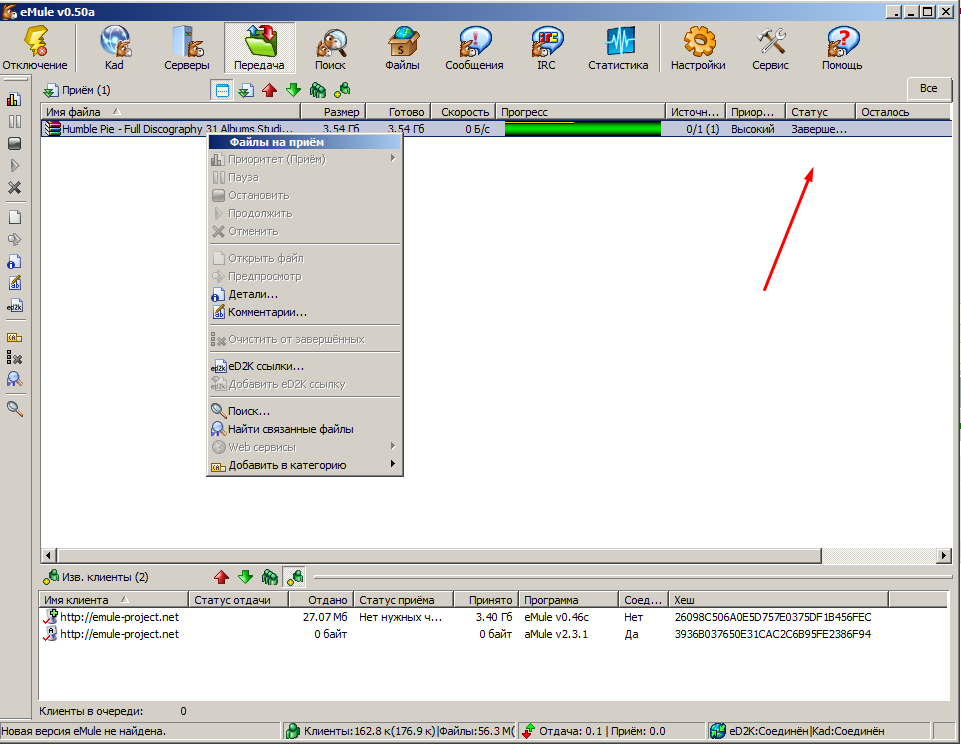Click the Отключение toolbar button
The width and height of the screenshot is (961, 744).
[x=35, y=48]
